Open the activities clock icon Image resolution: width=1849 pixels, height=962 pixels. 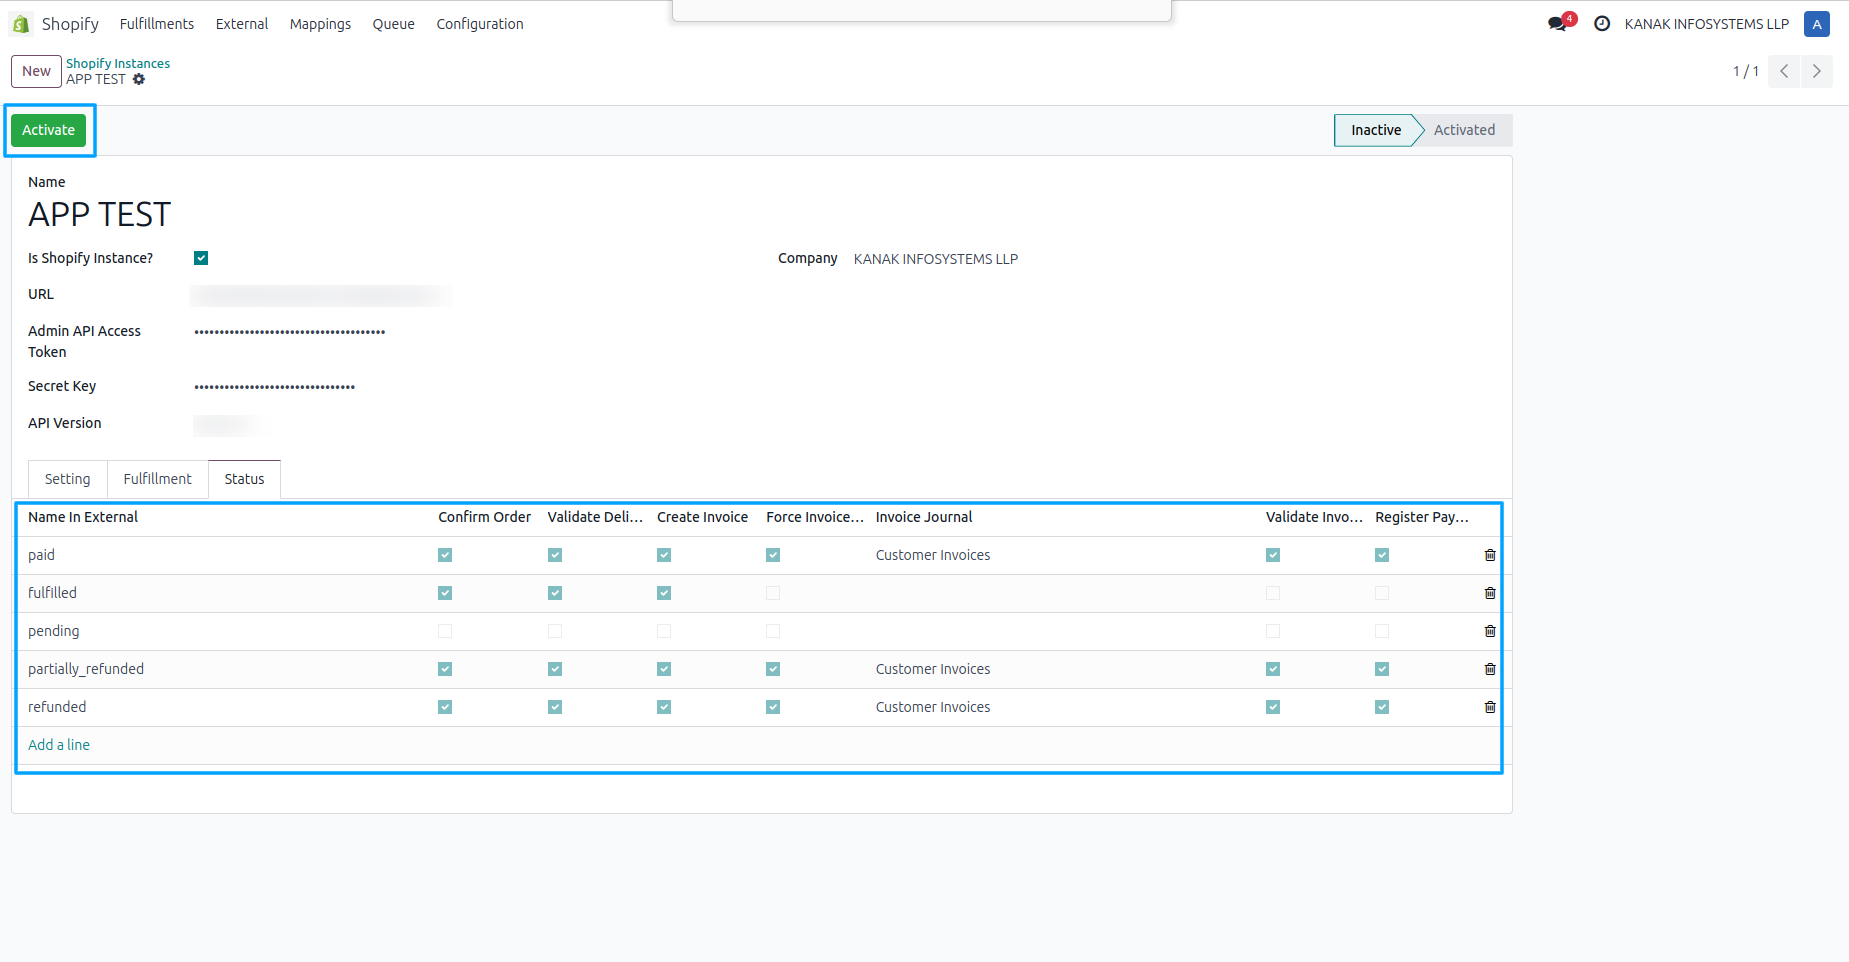point(1602,24)
